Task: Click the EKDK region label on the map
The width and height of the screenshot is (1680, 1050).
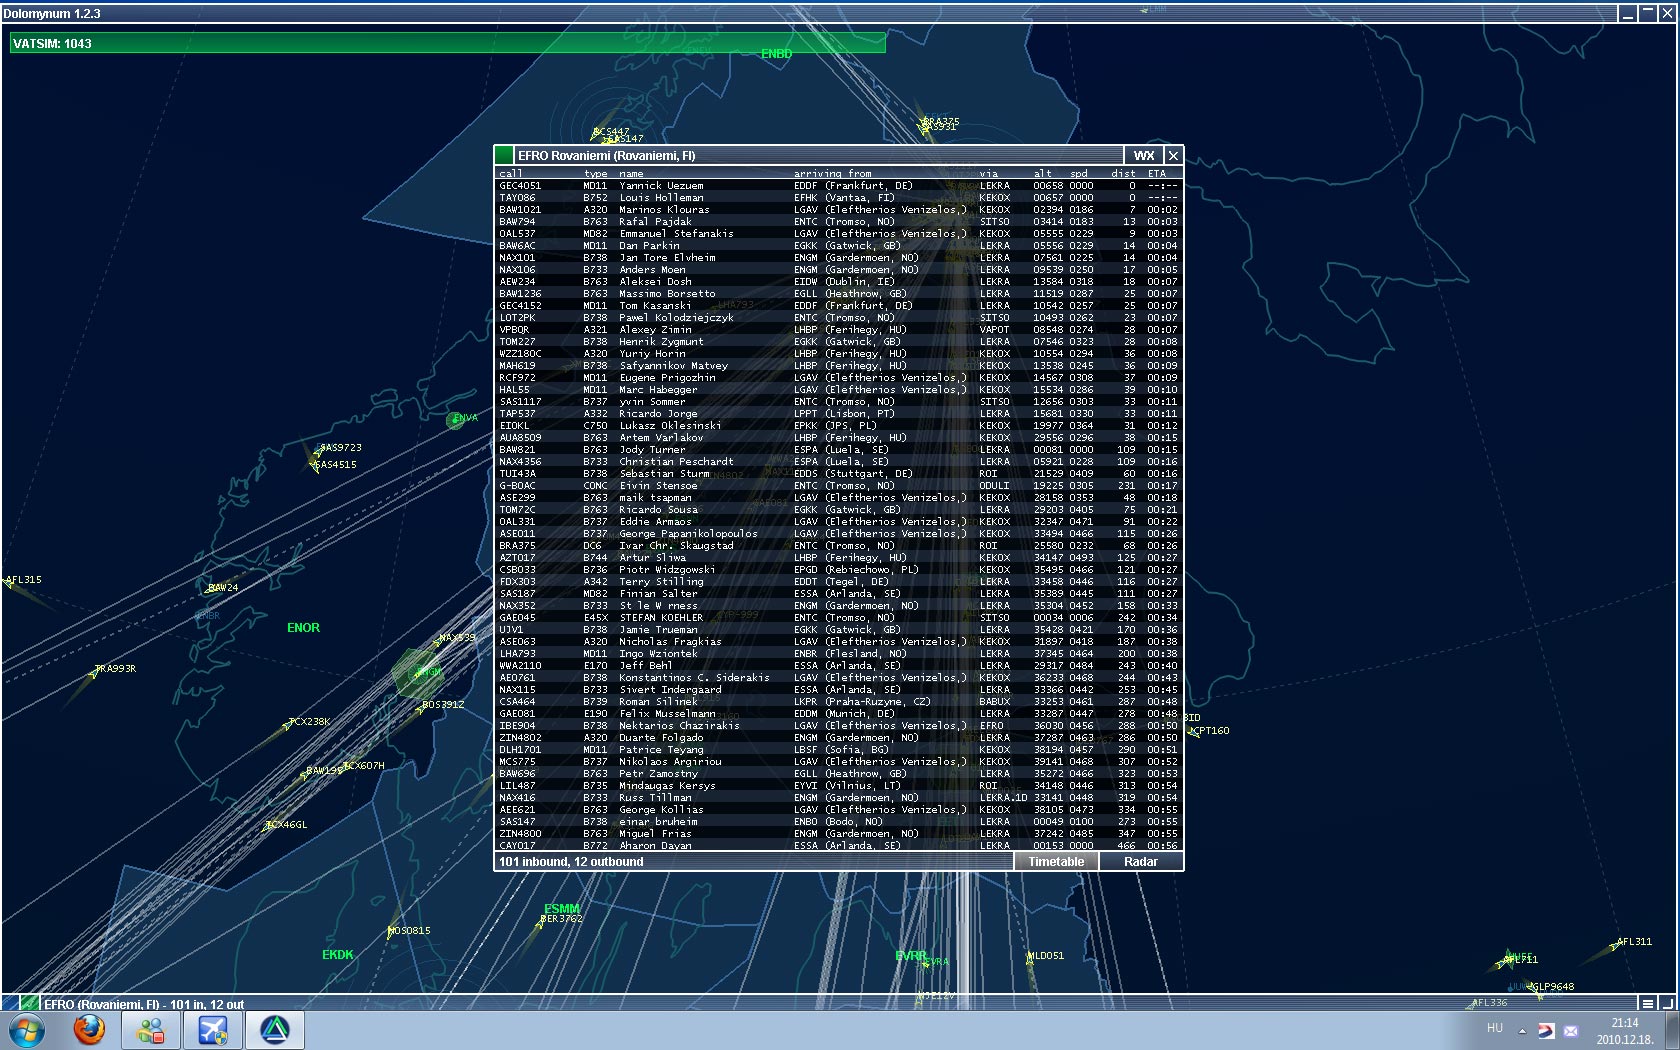Action: (x=338, y=955)
